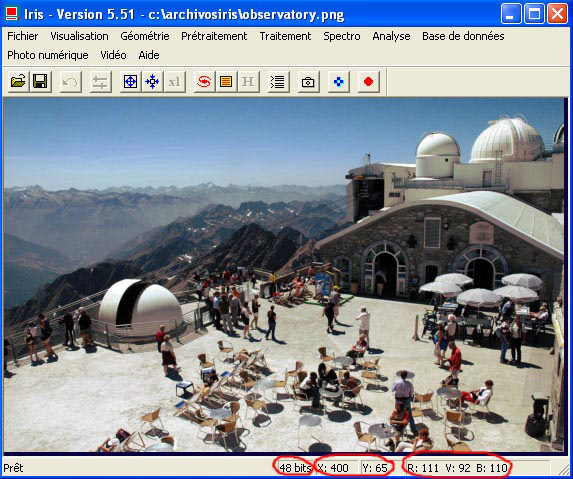This screenshot has height=479, width=573.
Task: Open the Base de données menu
Action: pyautogui.click(x=463, y=36)
